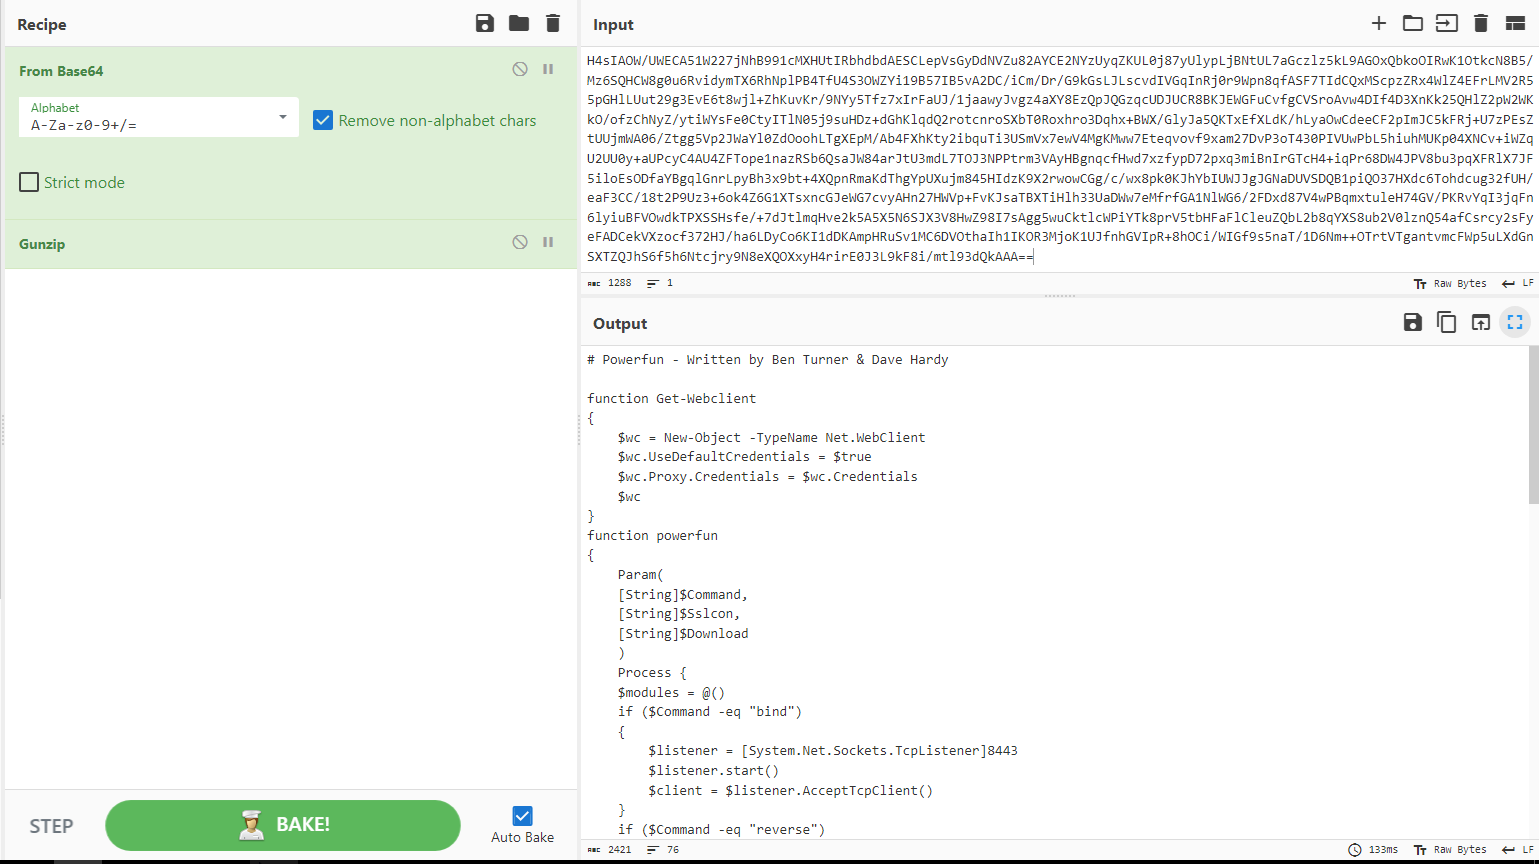Image resolution: width=1539 pixels, height=864 pixels.
Task: Disable the Gunzip operation
Action: tap(520, 243)
